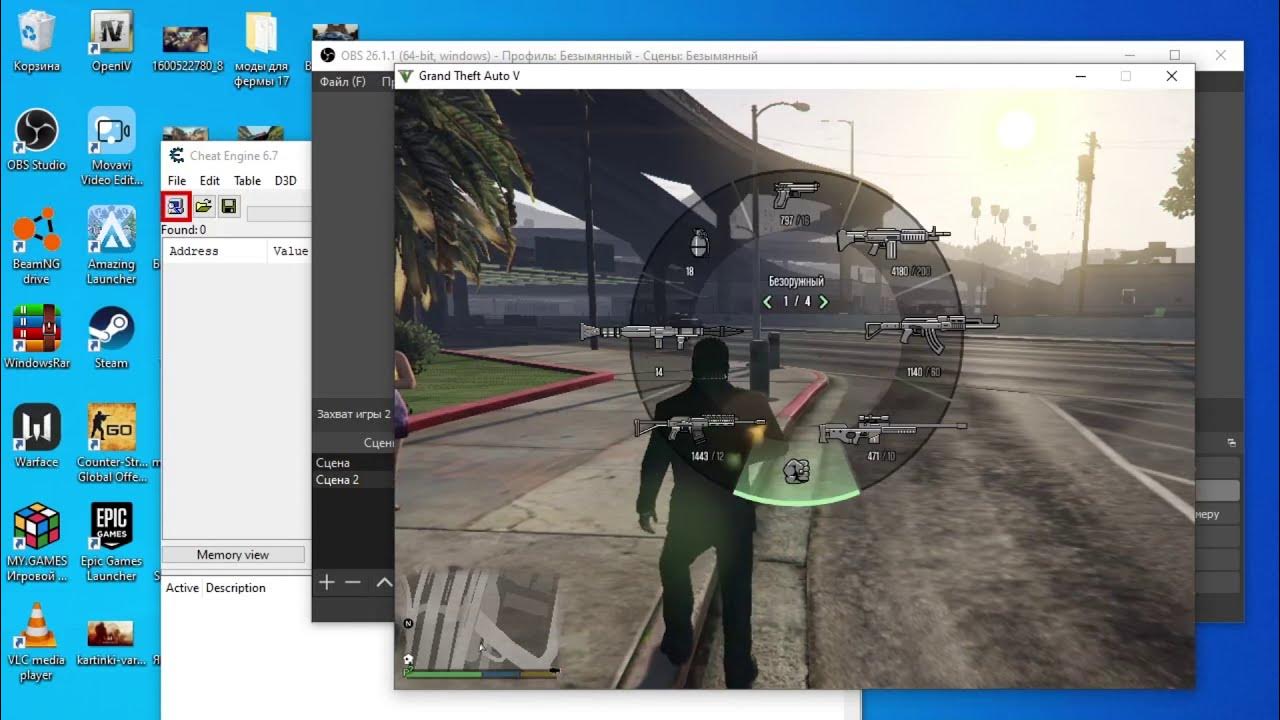Image resolution: width=1280 pixels, height=720 pixels.
Task: Close the Grand Theft Auto V window
Action: 1172,76
